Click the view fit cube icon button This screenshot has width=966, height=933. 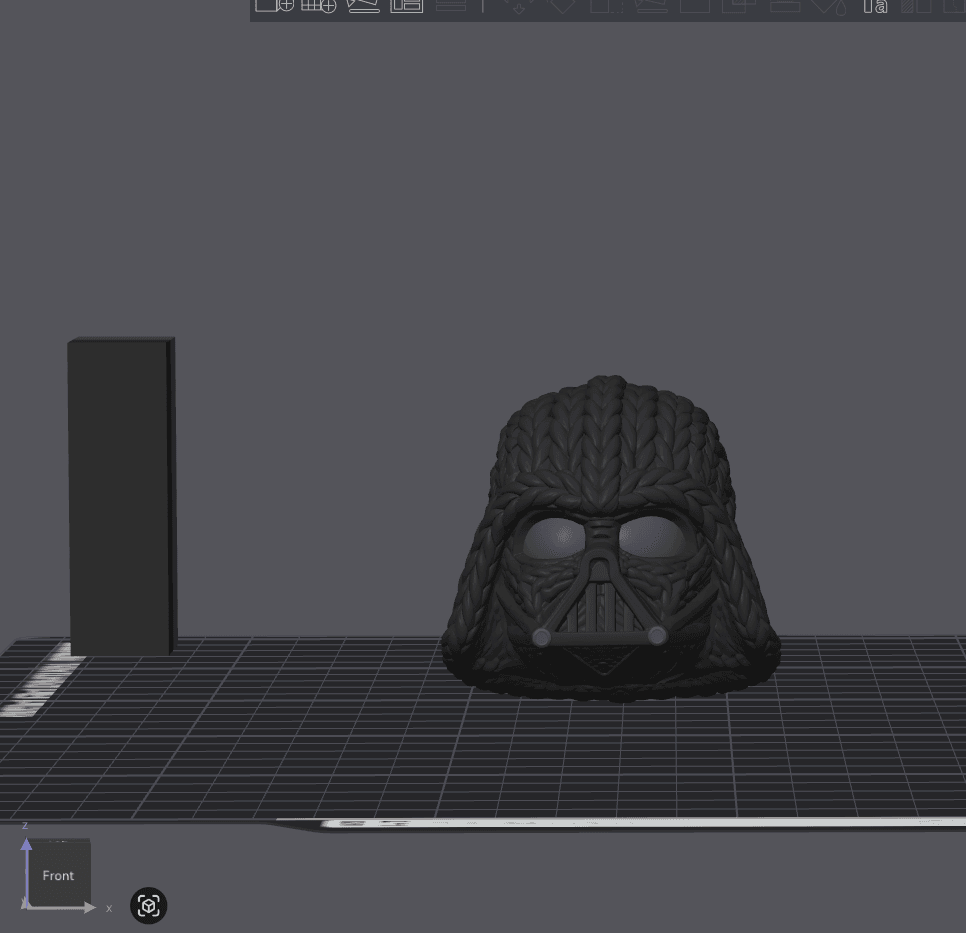coord(148,905)
